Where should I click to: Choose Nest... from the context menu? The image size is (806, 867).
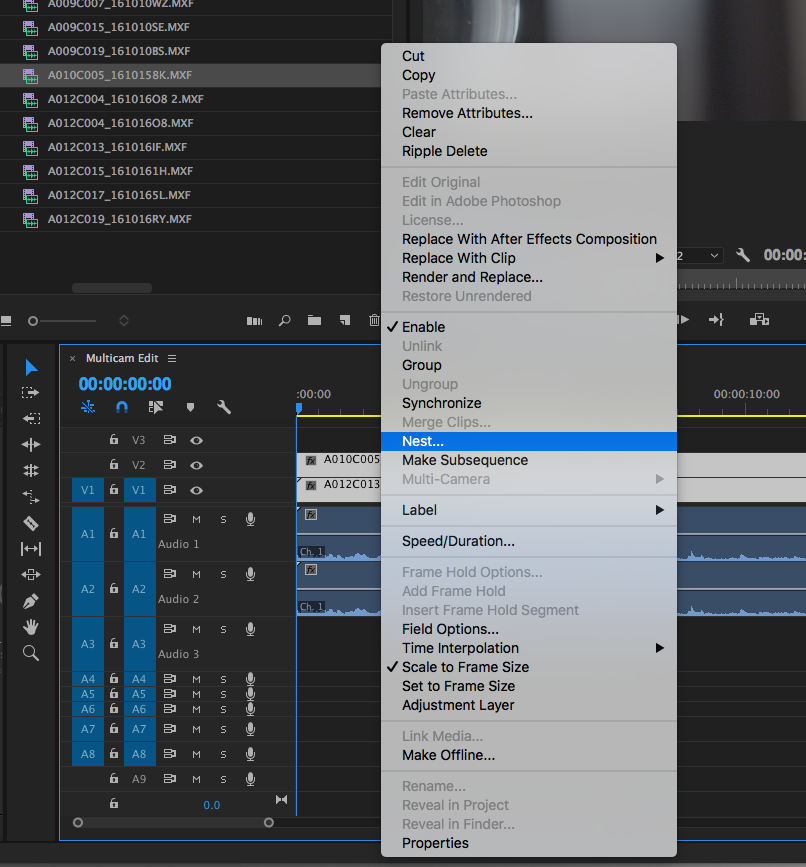click(423, 441)
